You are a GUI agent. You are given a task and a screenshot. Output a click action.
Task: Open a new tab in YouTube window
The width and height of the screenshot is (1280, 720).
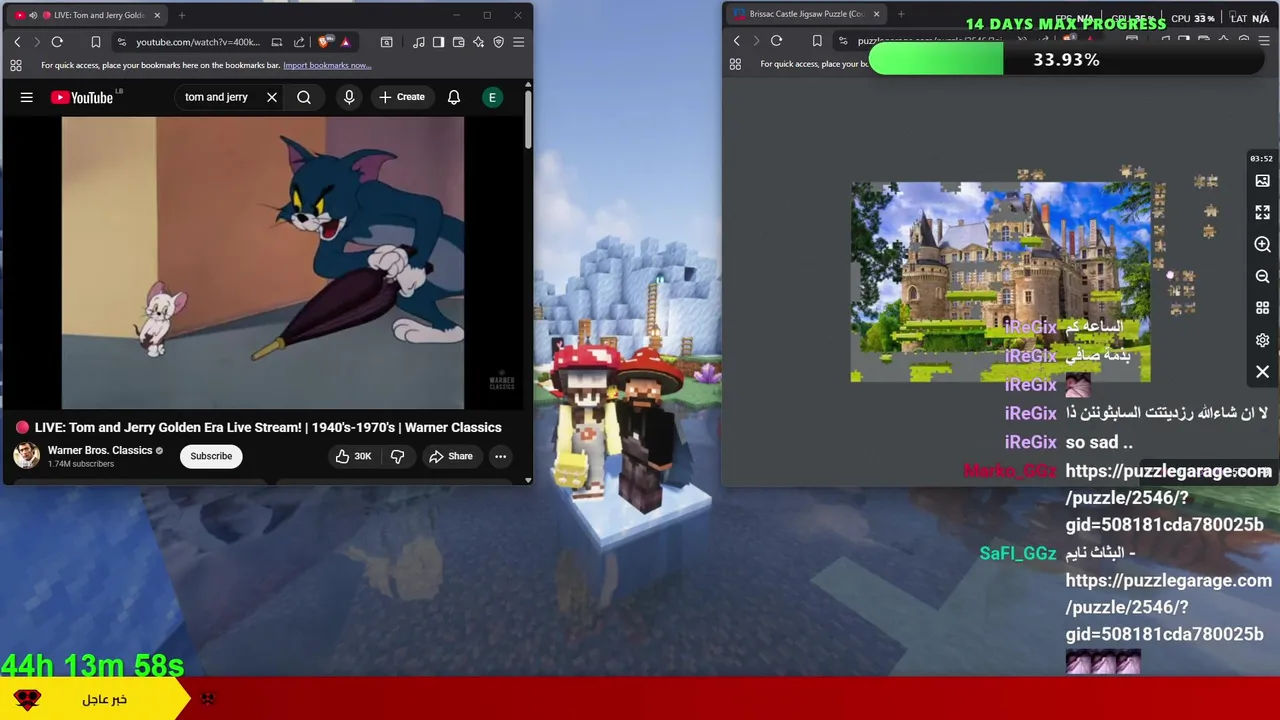click(x=181, y=15)
